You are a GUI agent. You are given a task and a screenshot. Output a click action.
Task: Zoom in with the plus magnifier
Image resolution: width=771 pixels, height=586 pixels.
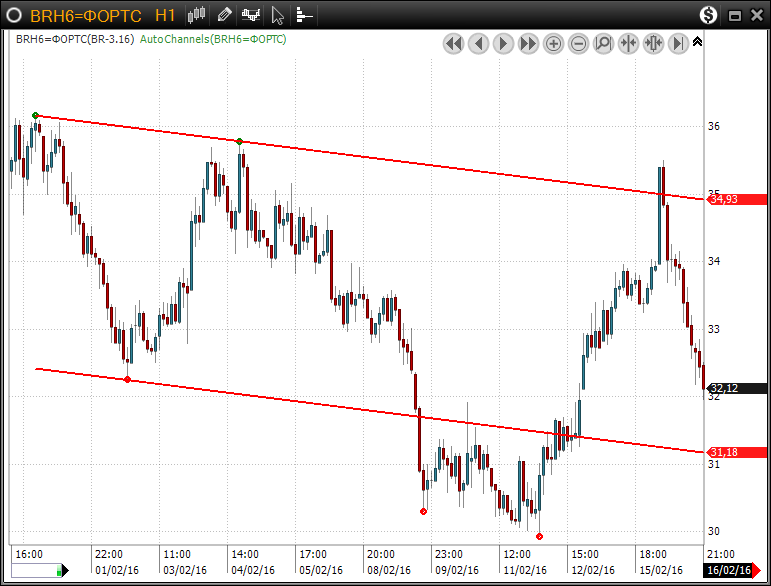(x=554, y=44)
